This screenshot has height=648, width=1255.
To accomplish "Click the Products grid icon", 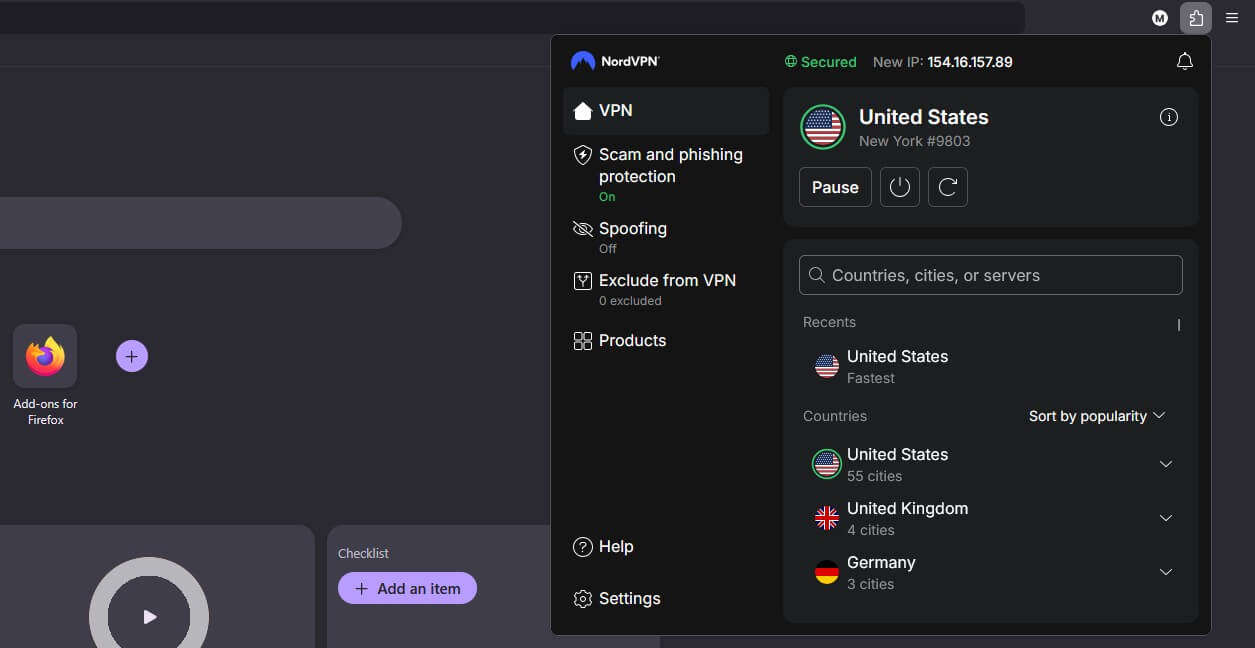I will [582, 341].
